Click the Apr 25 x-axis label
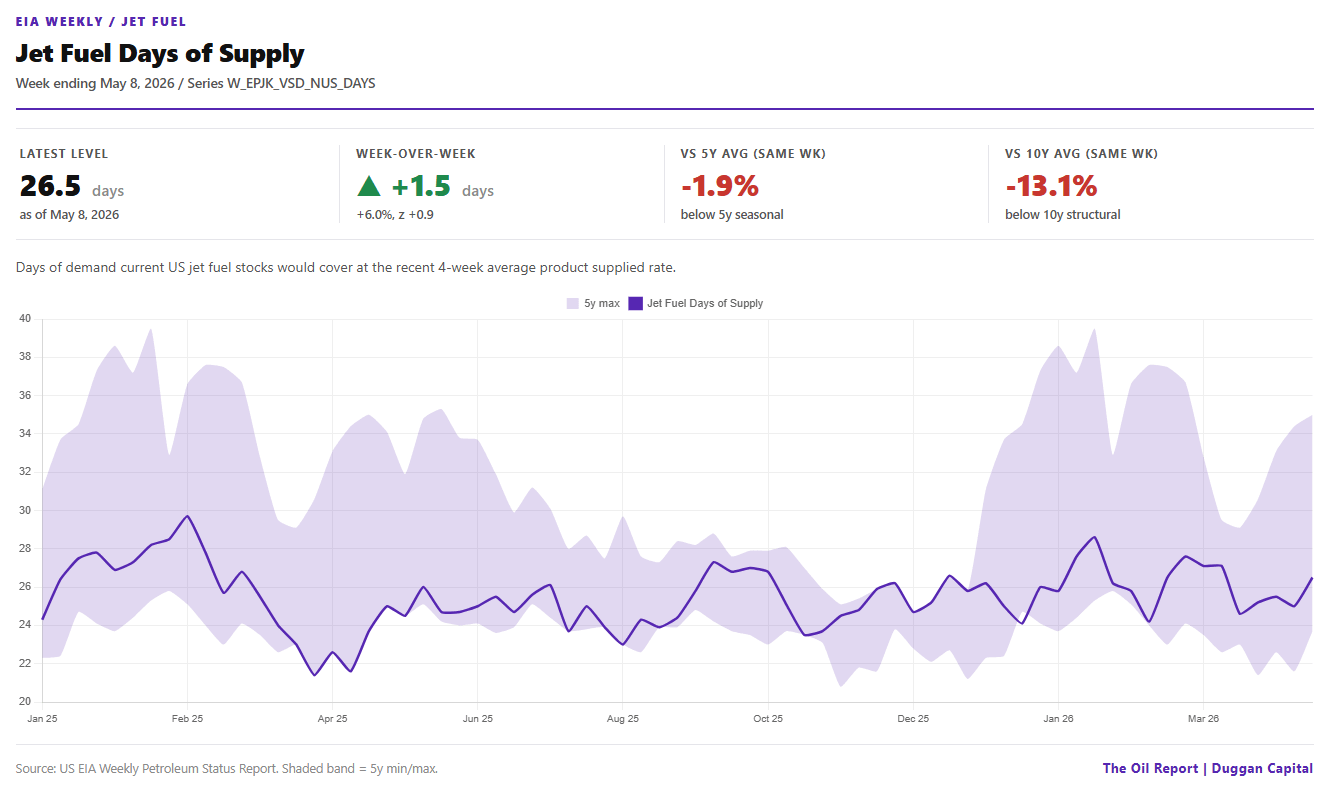The image size is (1334, 792). pyautogui.click(x=332, y=718)
